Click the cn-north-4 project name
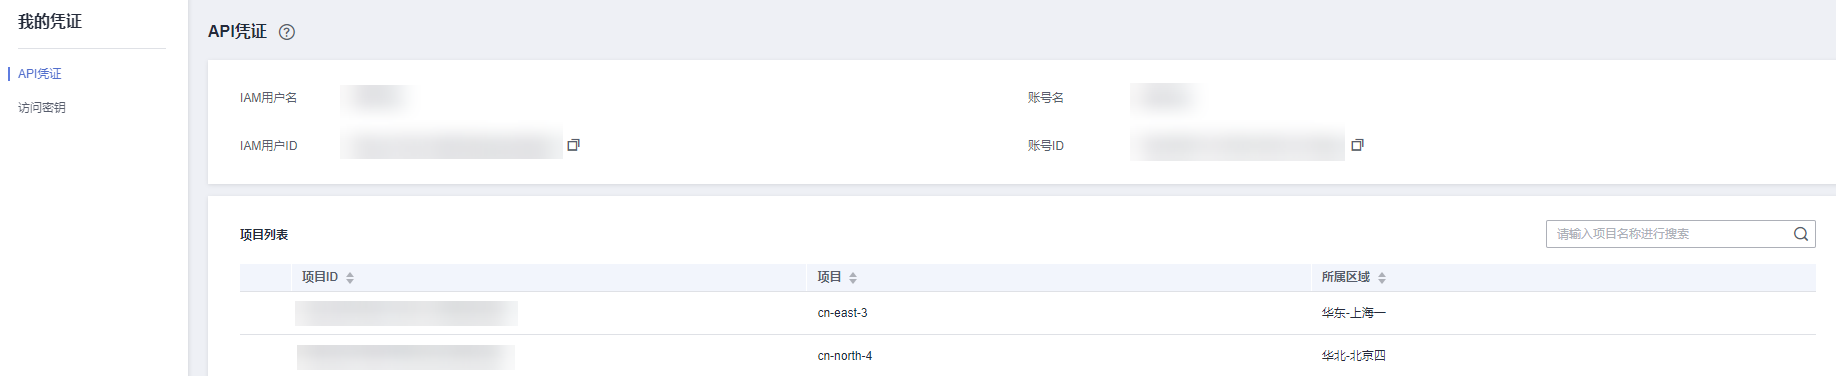The height and width of the screenshot is (376, 1836). pyautogui.click(x=844, y=356)
